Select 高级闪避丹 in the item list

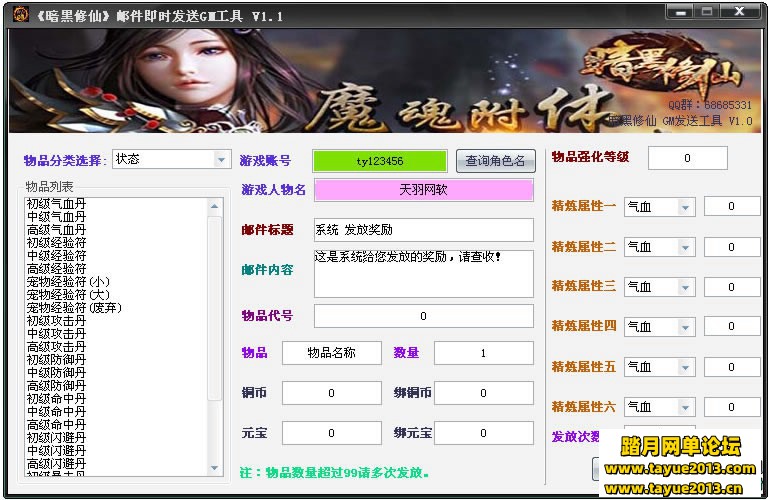point(56,464)
